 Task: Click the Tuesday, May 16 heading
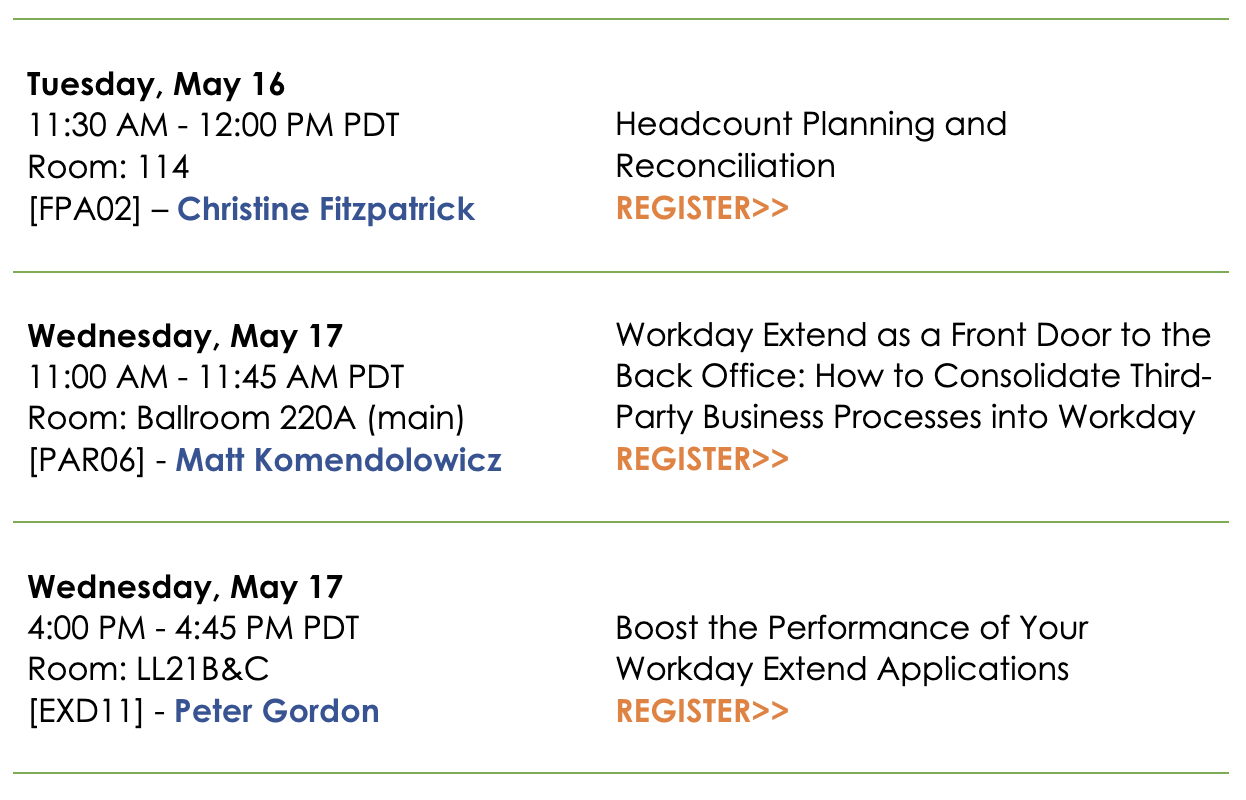156,84
